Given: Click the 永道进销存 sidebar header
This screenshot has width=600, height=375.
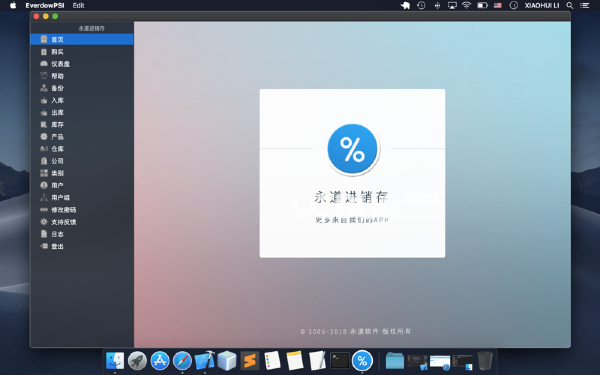Looking at the screenshot, I should click(91, 28).
